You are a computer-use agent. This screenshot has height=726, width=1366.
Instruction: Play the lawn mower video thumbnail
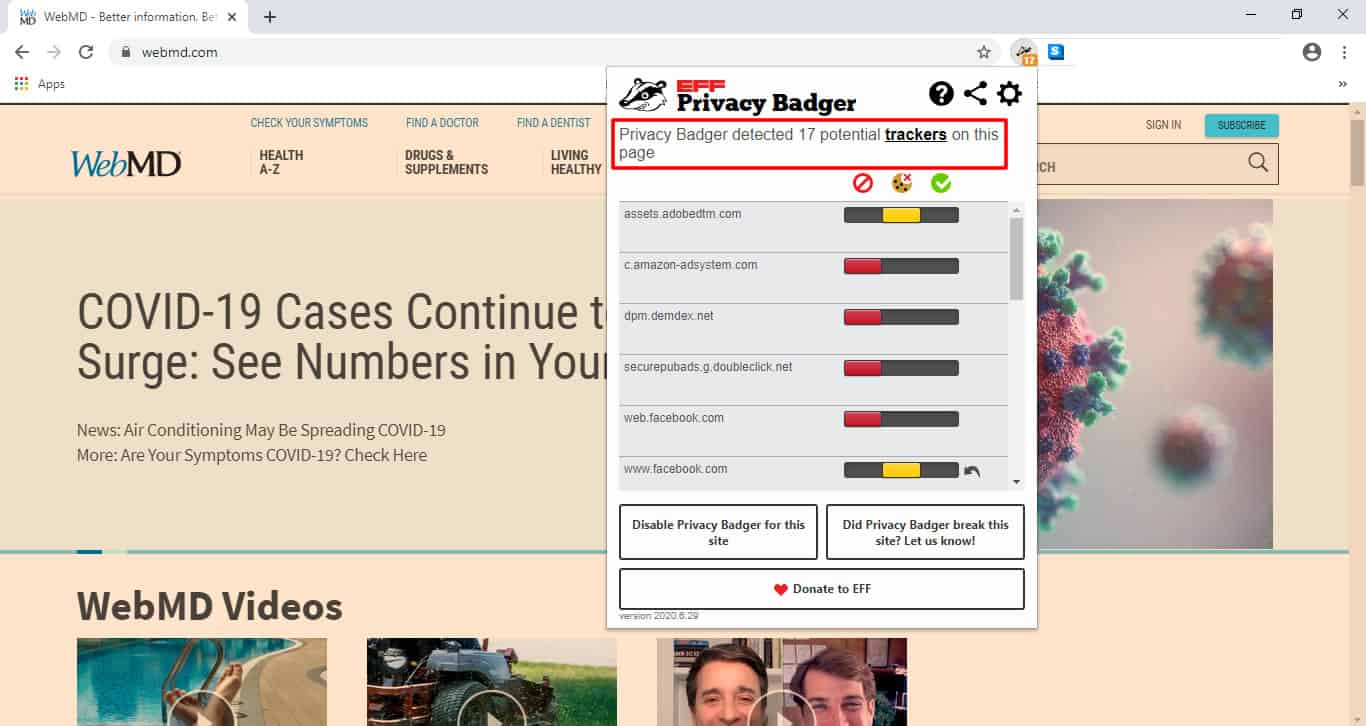point(492,682)
